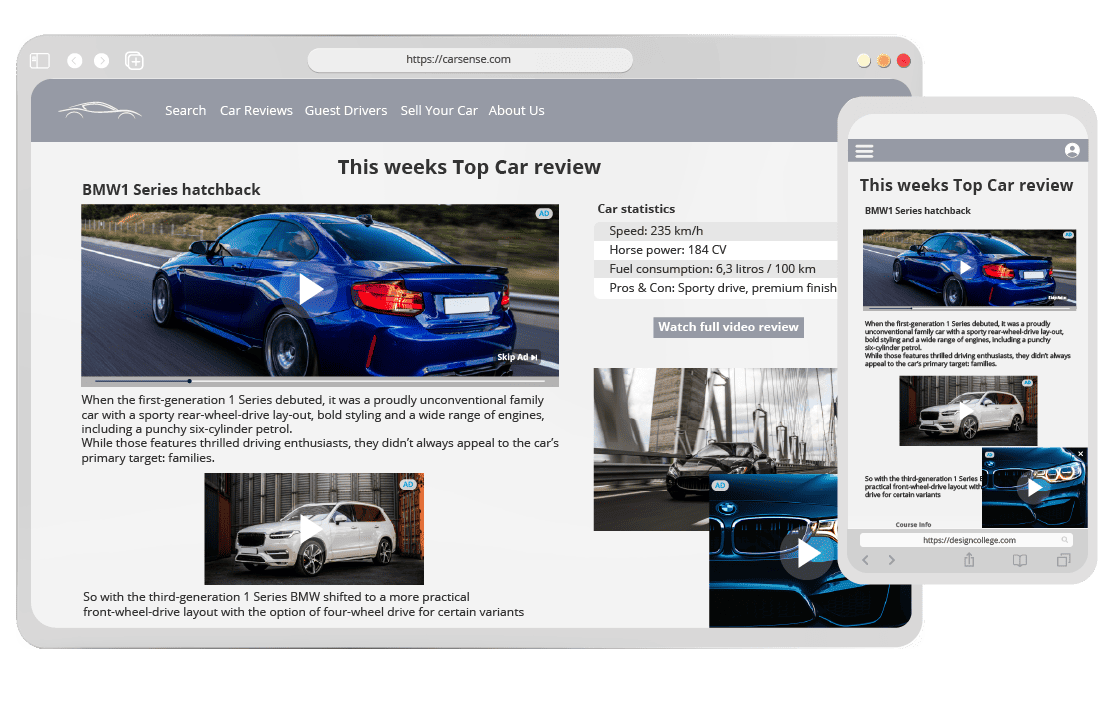Screen dimensions: 1119x703
Task: Play the mobile white SUV video
Action: (x=964, y=411)
